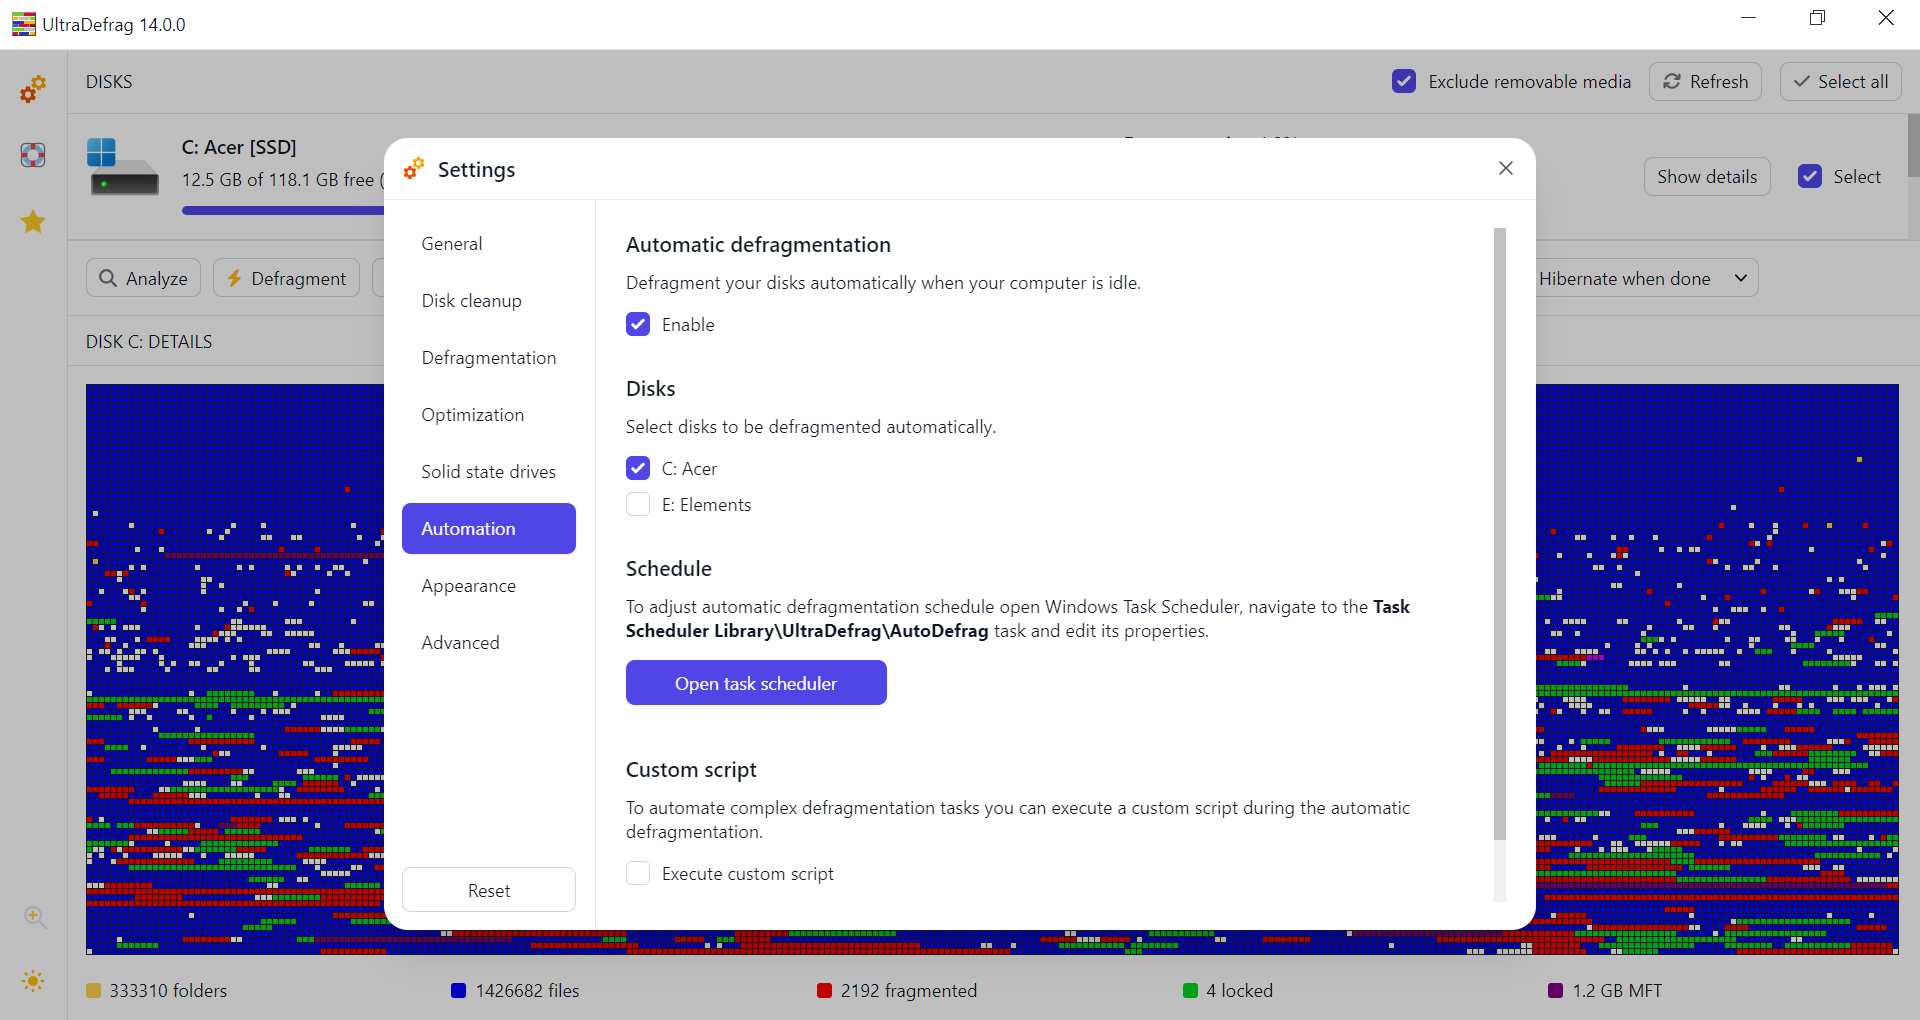The width and height of the screenshot is (1920, 1020).
Task: Click the '1.2 GB MFT' status text
Action: 1617,991
